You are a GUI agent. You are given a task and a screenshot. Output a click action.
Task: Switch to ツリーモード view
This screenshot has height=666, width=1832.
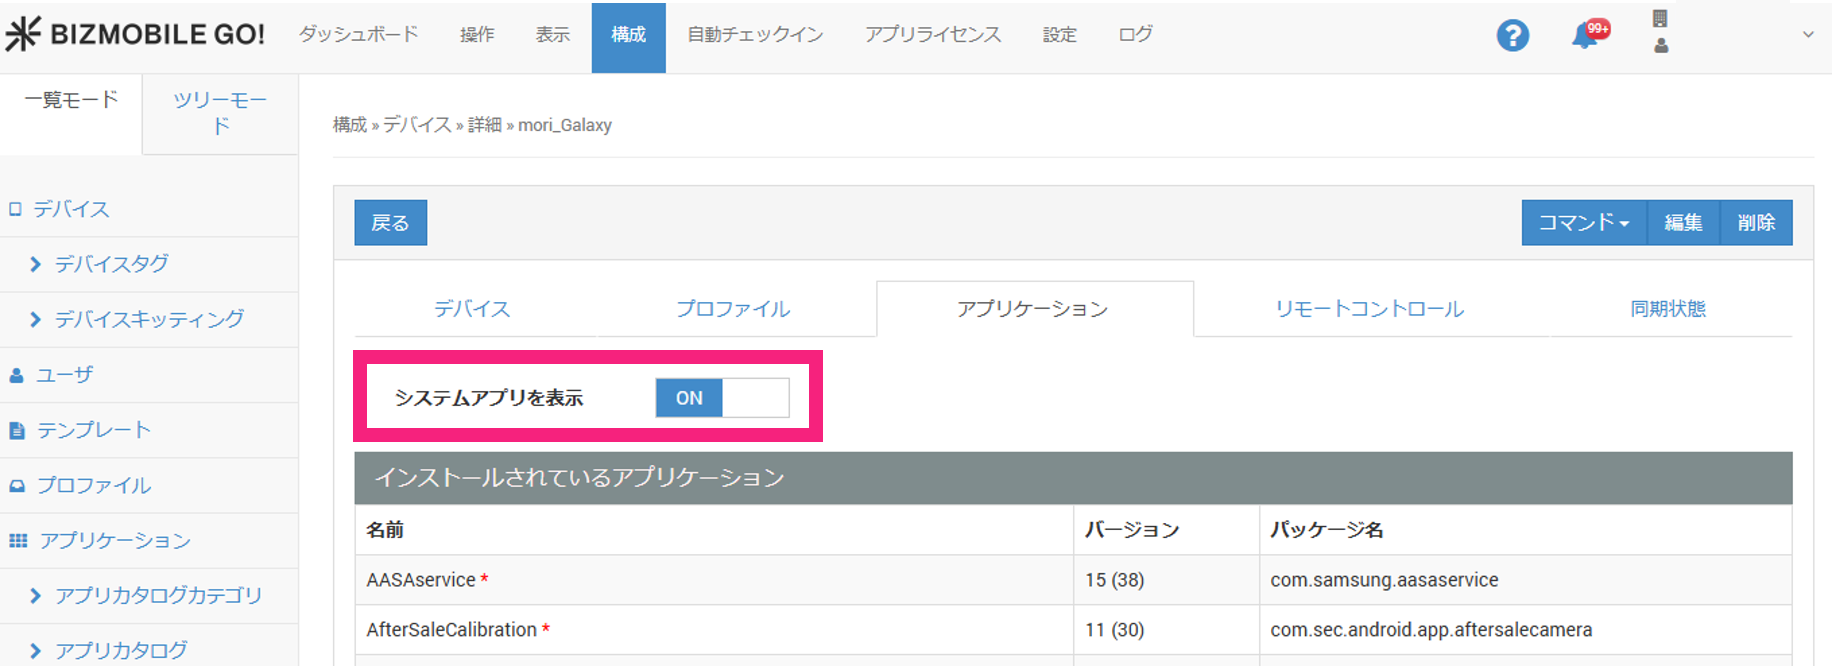click(220, 113)
